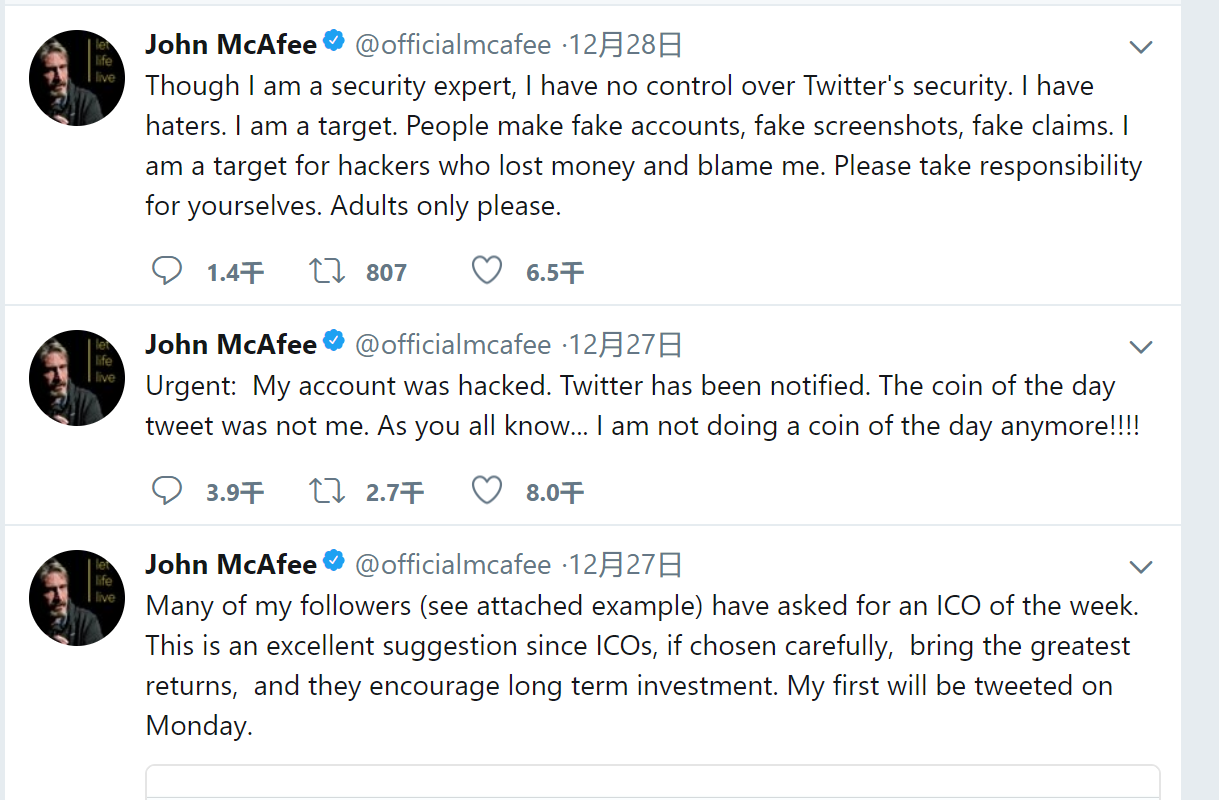Open the attached card below ICO tweet
Image resolution: width=1219 pixels, height=800 pixels.
click(652, 782)
